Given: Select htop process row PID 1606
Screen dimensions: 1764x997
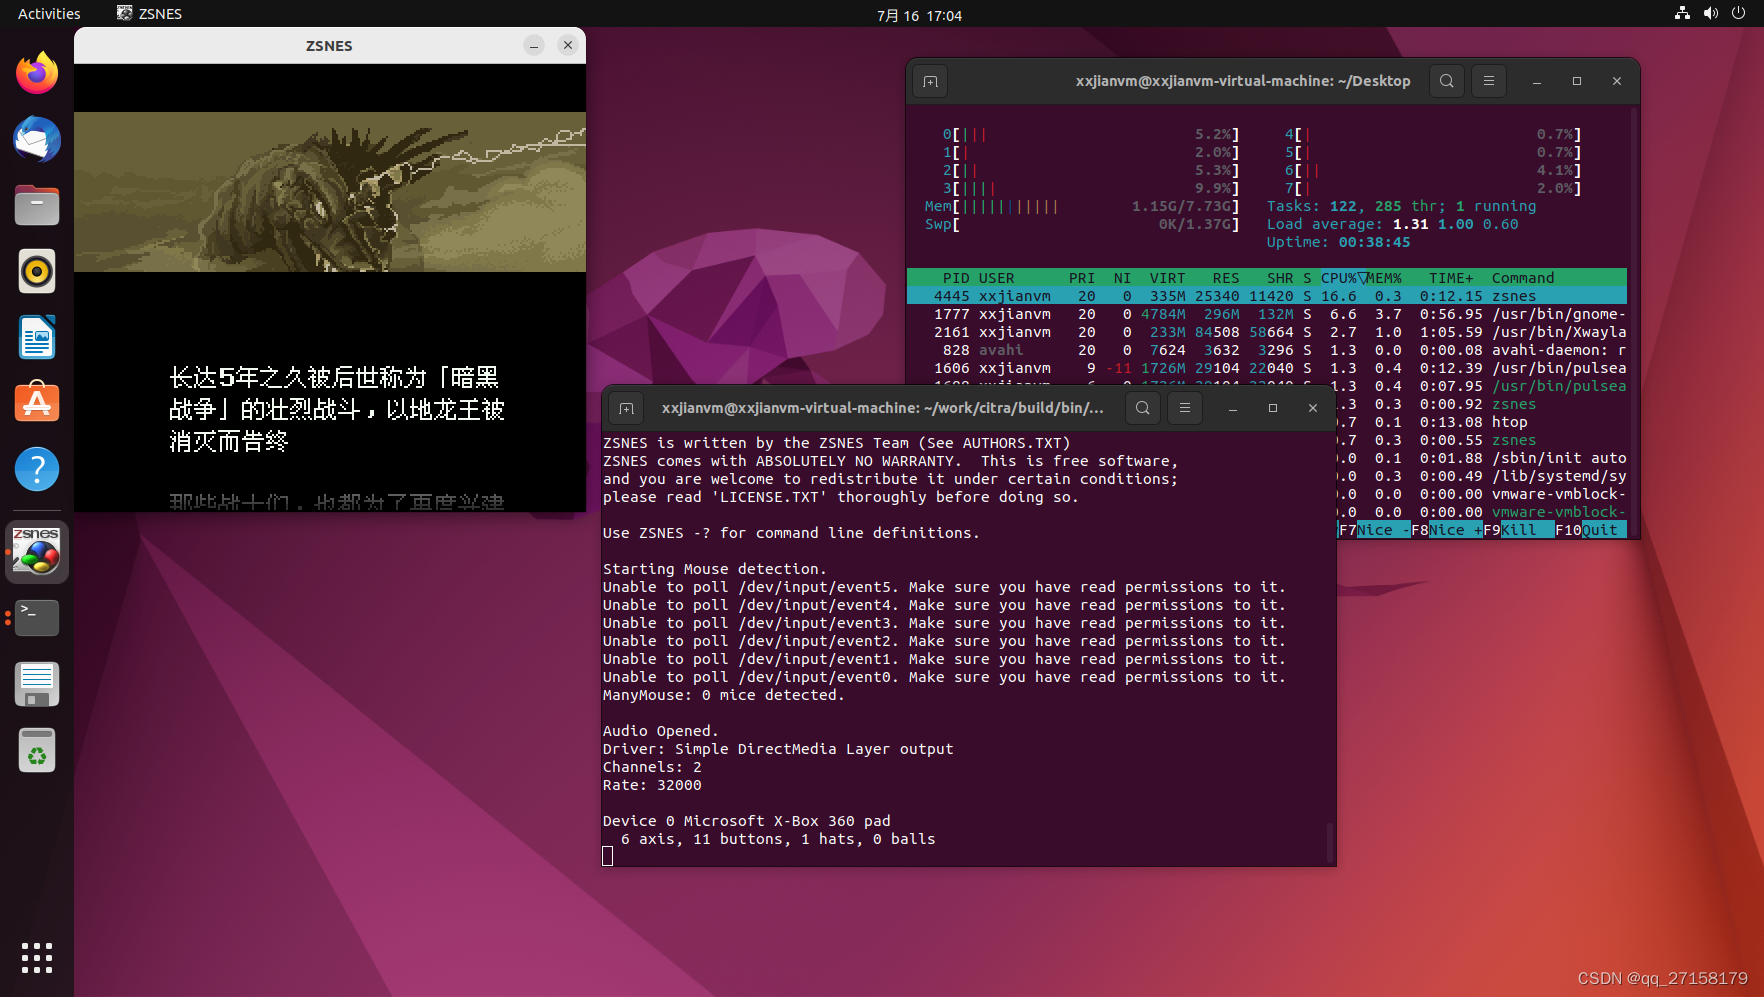Looking at the screenshot, I should (1267, 368).
